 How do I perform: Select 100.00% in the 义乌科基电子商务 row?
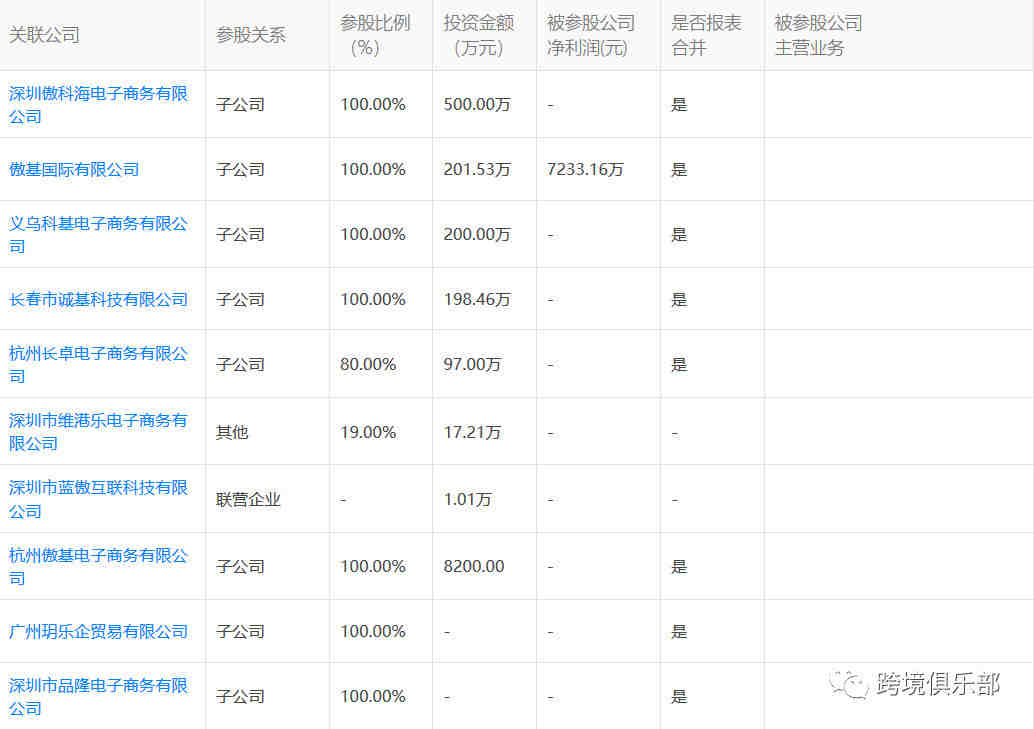pyautogui.click(x=373, y=234)
